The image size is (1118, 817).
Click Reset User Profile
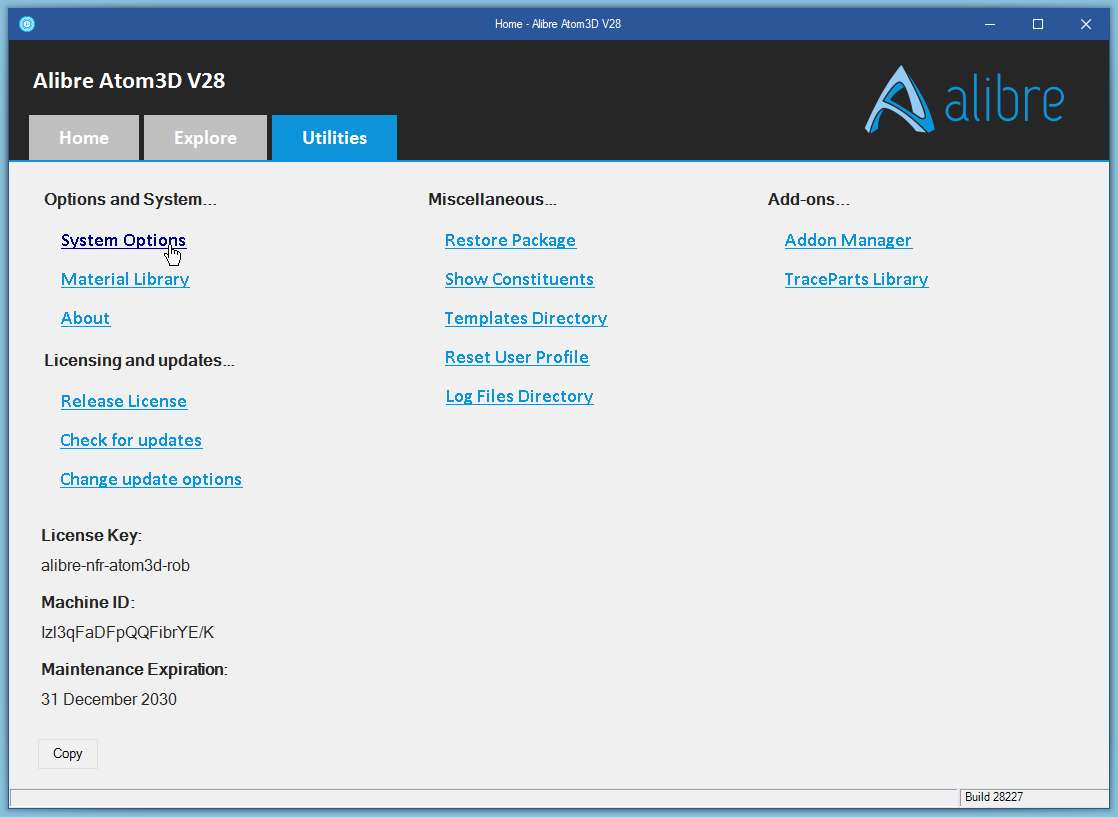point(517,357)
